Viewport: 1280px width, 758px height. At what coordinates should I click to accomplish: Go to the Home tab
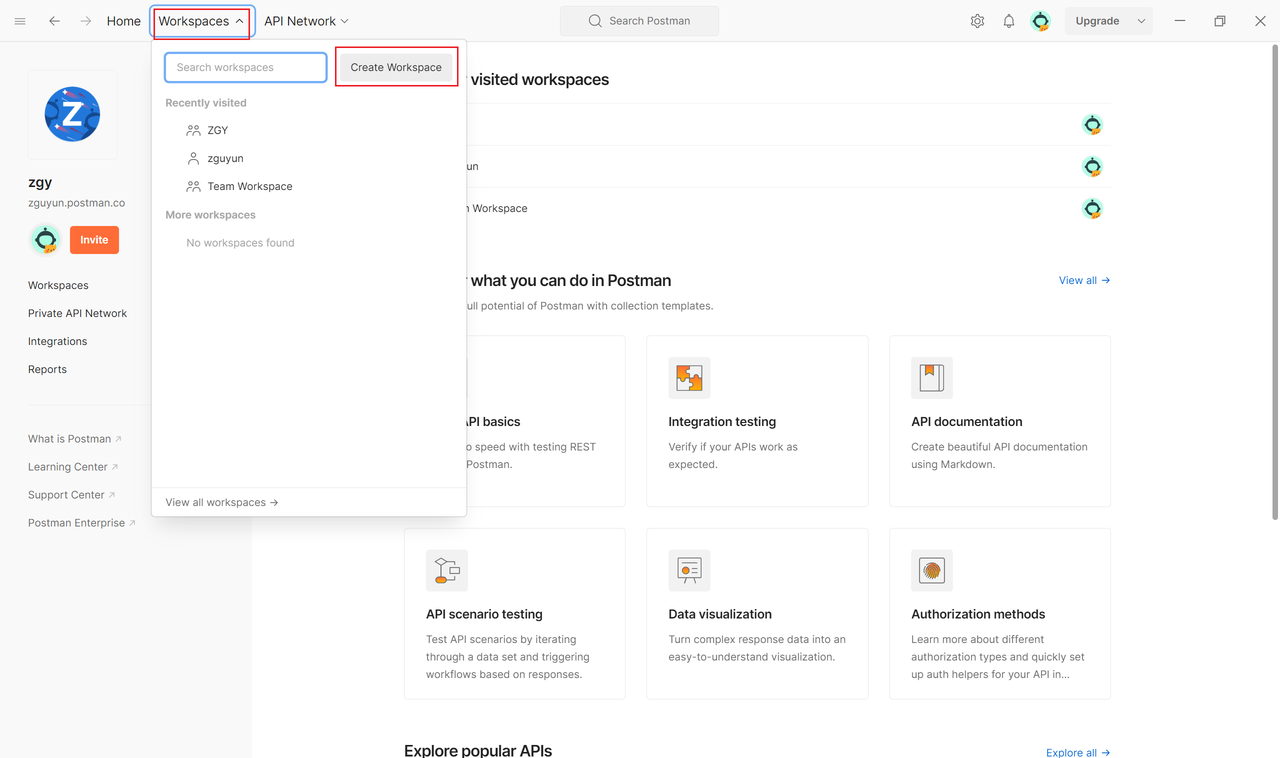click(x=124, y=21)
